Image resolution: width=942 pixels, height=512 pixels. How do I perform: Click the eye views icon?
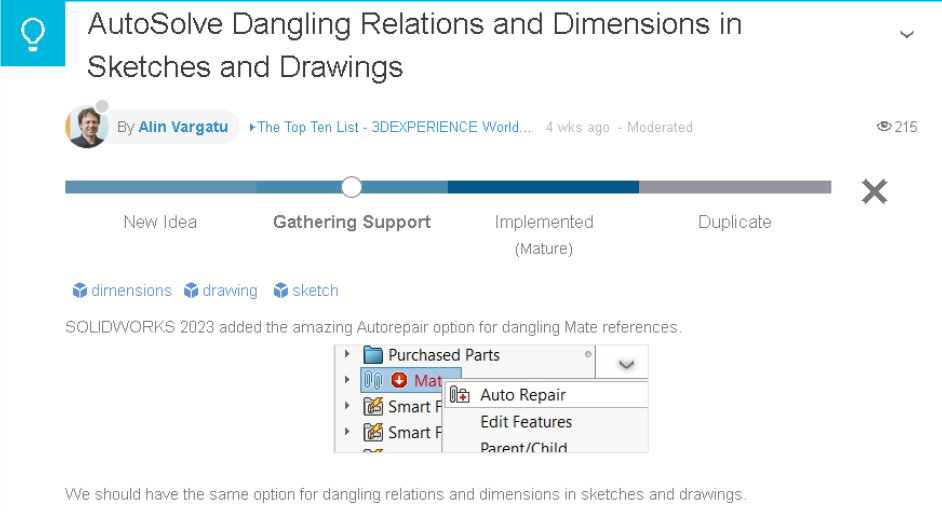pos(884,126)
